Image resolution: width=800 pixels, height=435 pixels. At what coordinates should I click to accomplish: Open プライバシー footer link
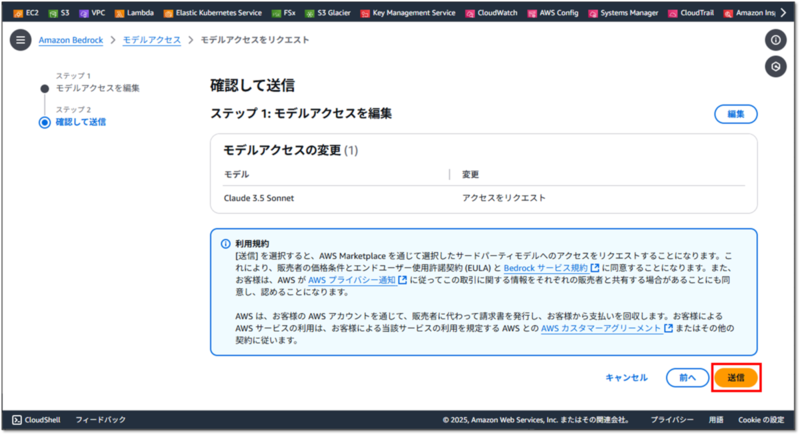[x=672, y=420]
